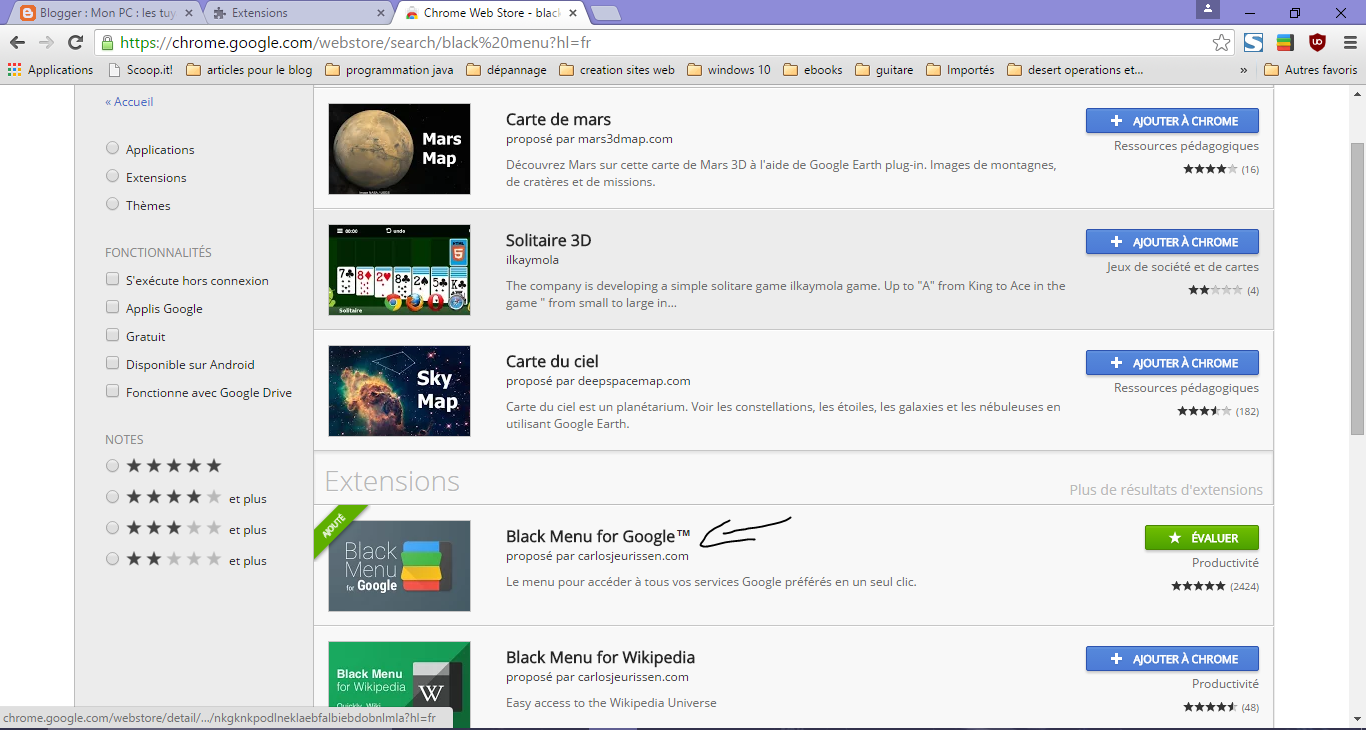Go to « Accueil link

(x=129, y=102)
